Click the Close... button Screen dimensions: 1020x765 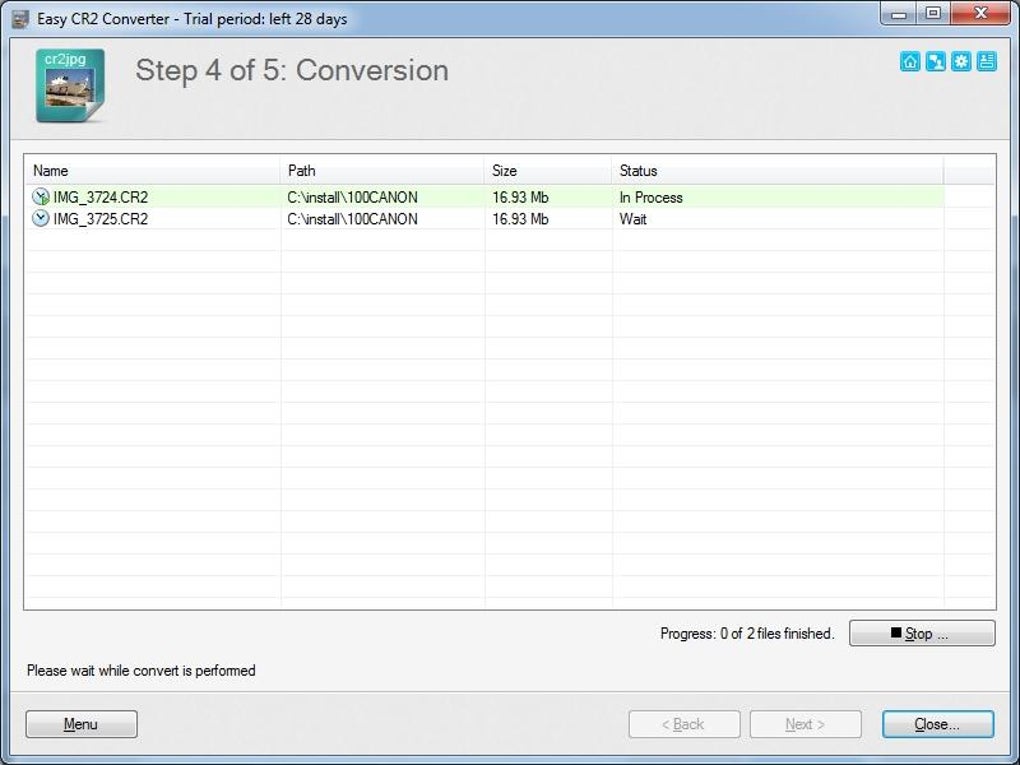click(937, 724)
